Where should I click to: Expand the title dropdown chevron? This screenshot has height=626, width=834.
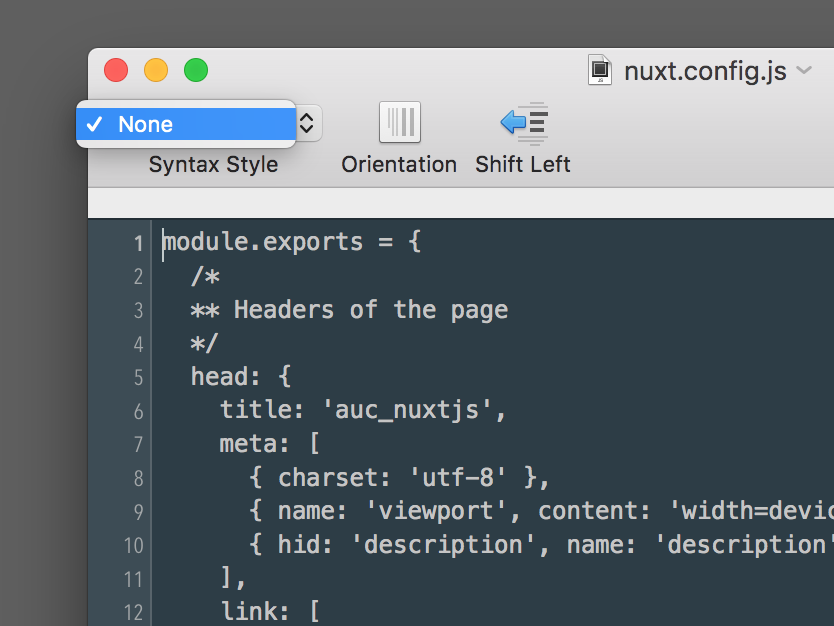[x=804, y=70]
